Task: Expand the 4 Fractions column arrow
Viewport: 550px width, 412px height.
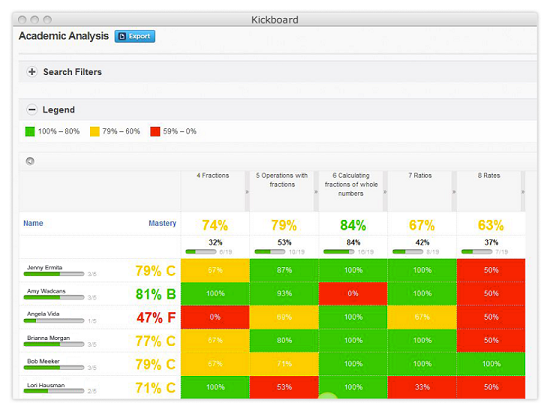Action: click(247, 192)
